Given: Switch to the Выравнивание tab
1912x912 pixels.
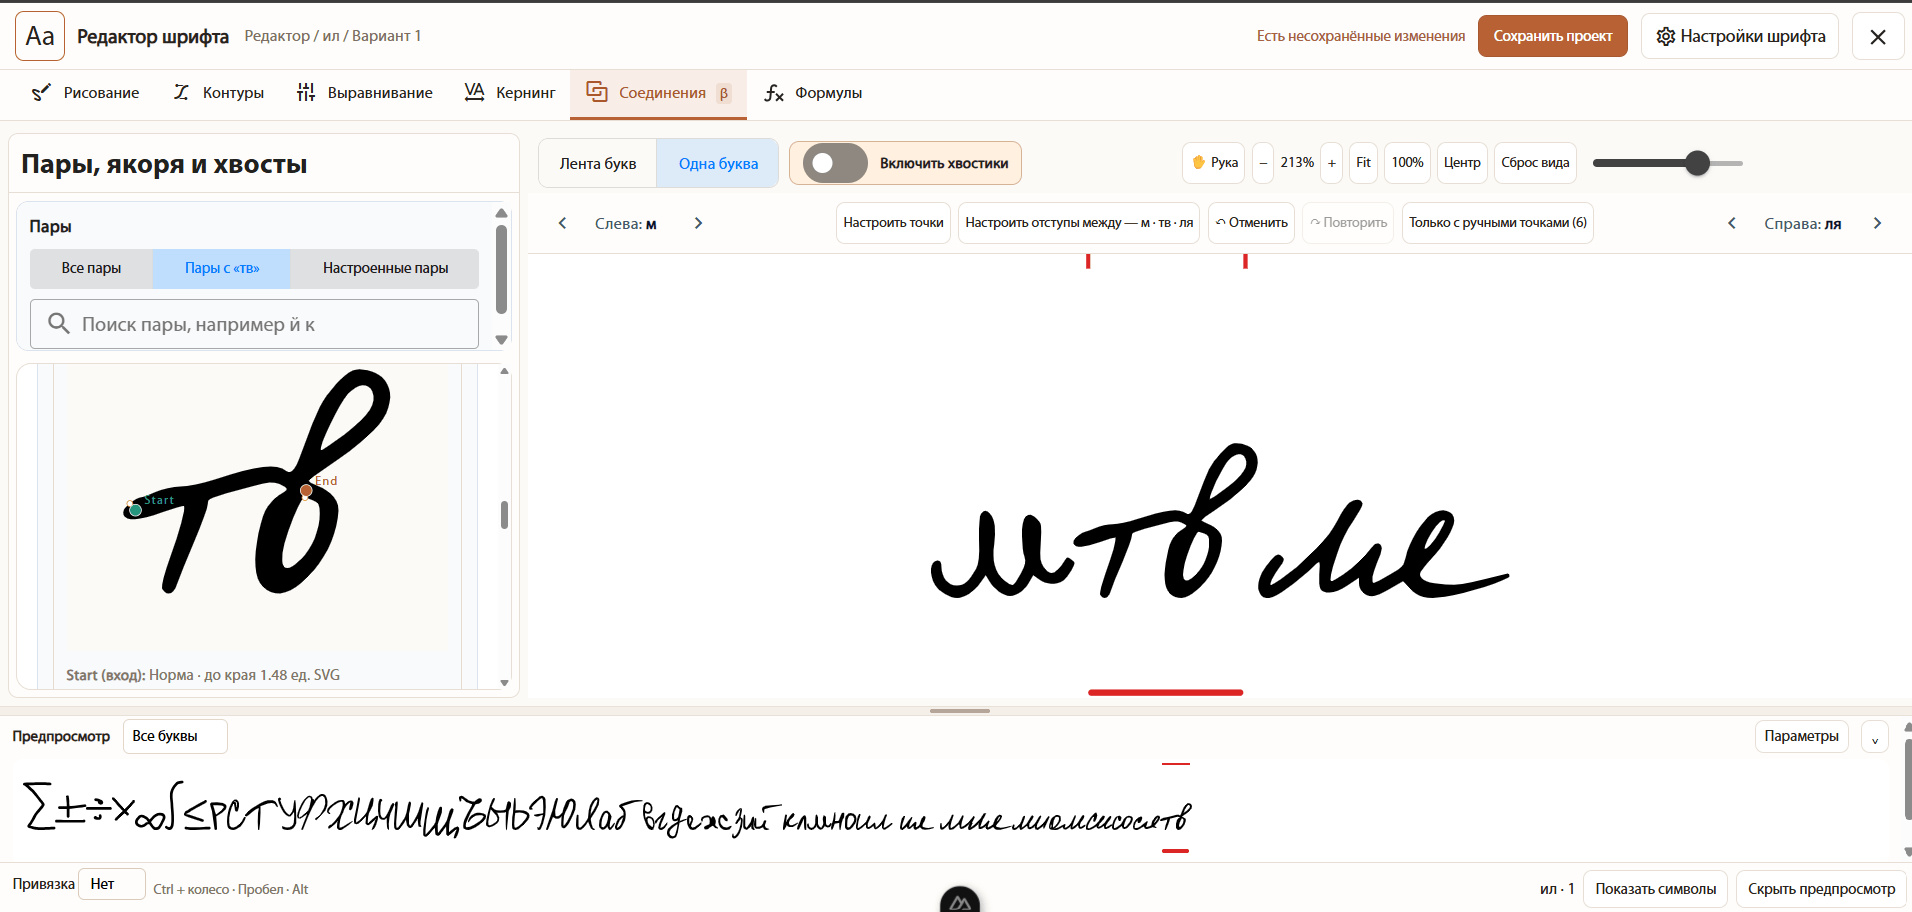Looking at the screenshot, I should 365,93.
